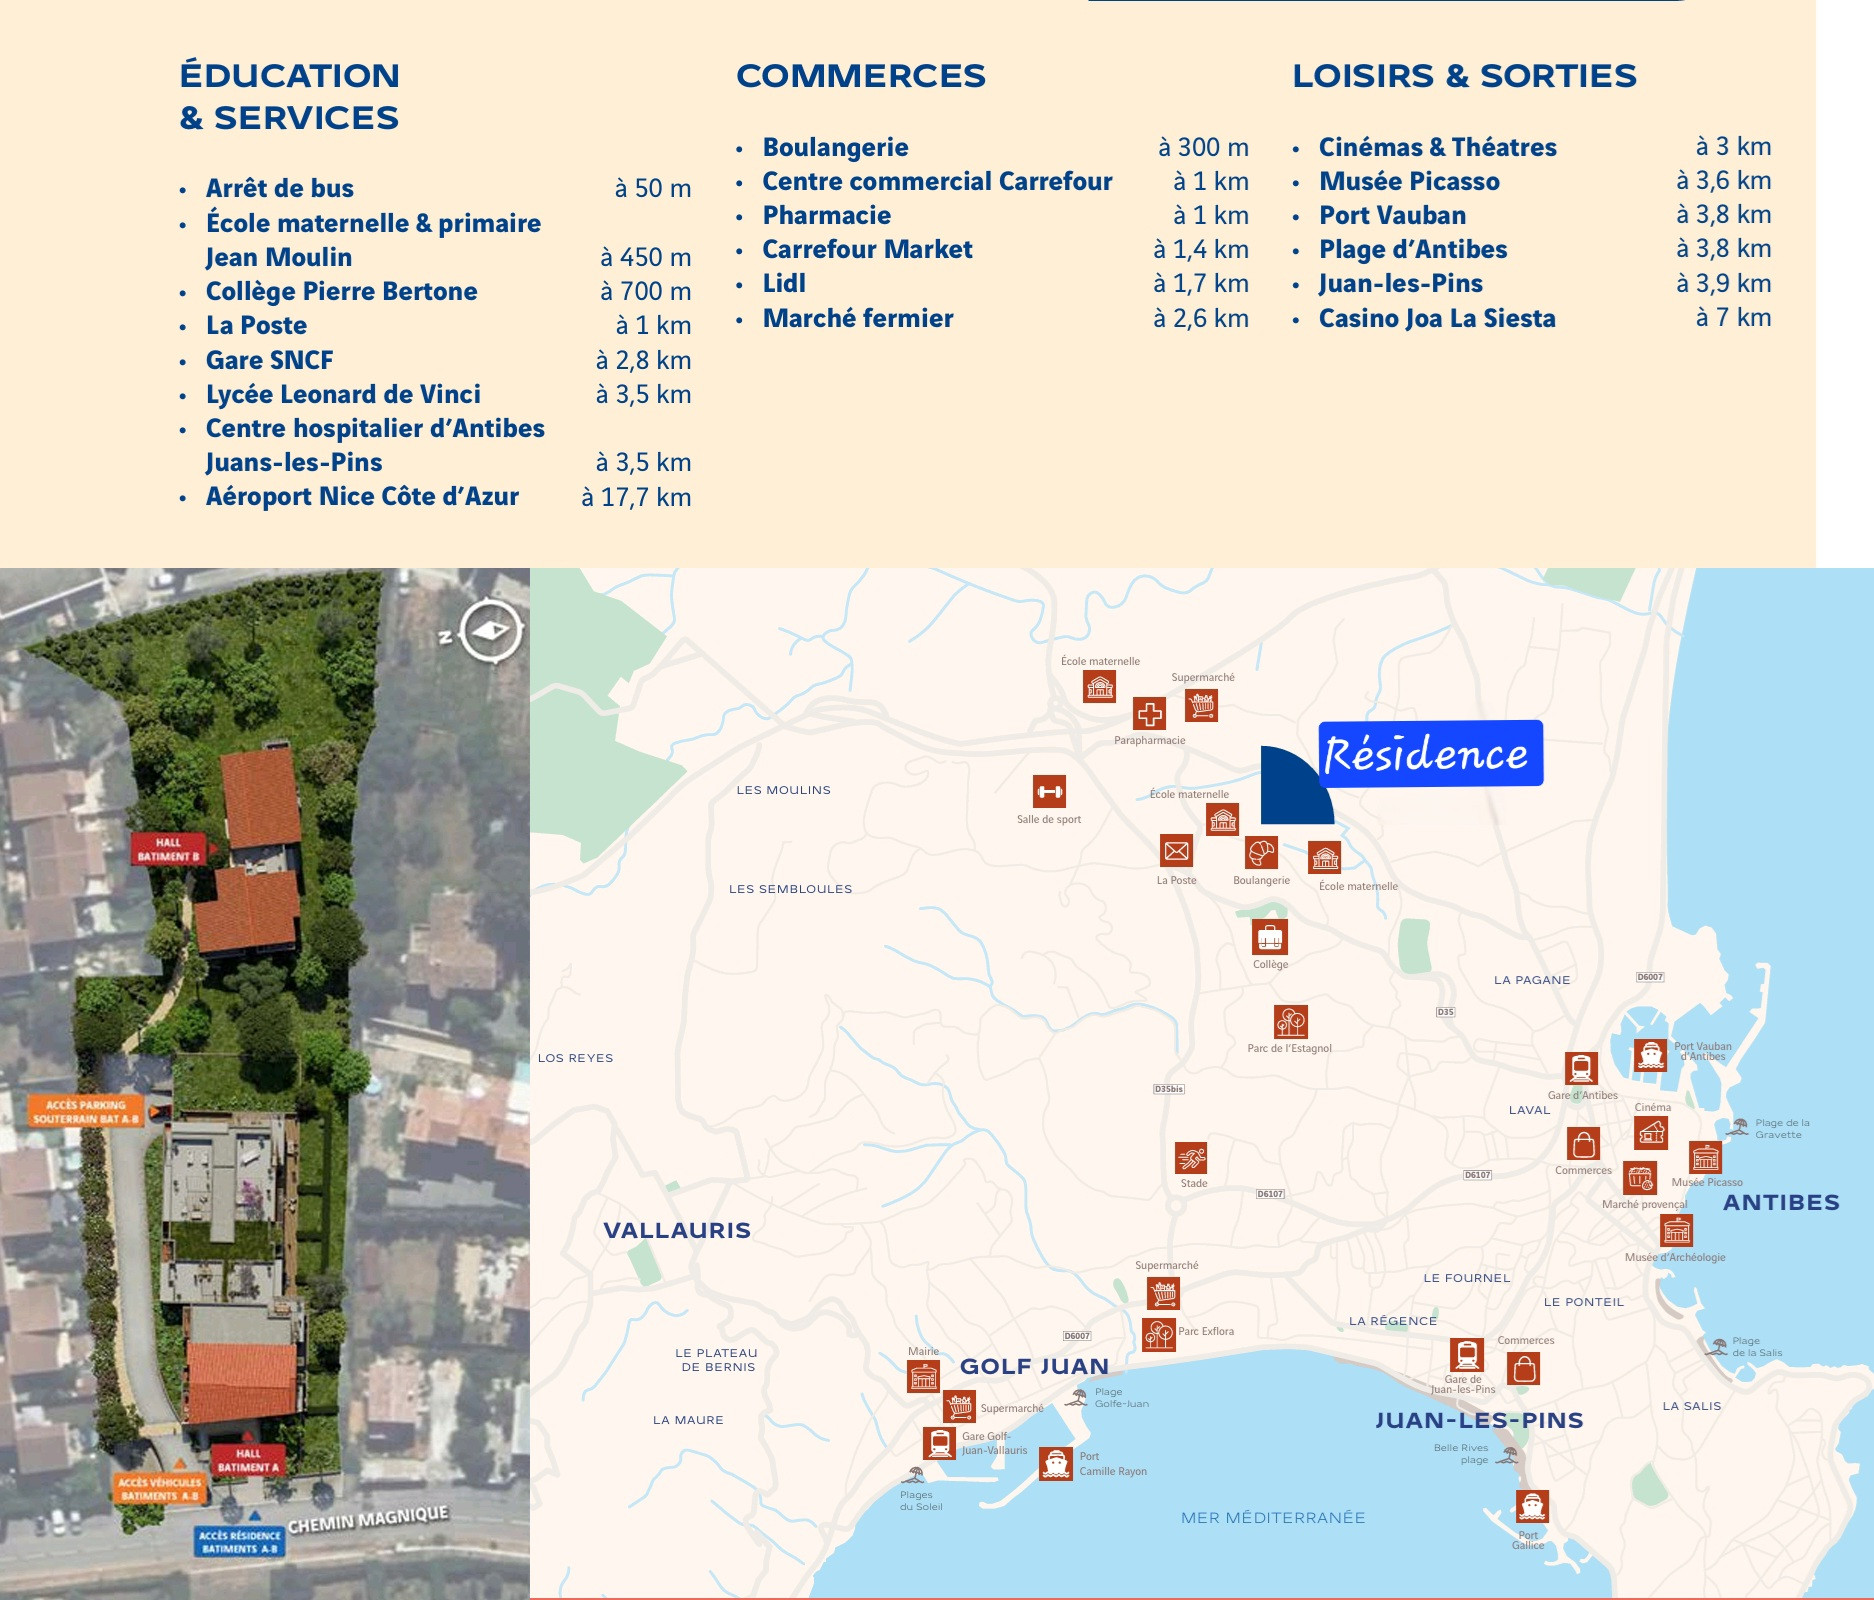Click the Mairie icon in Golf Juan
1874x1600 pixels.
923,1377
